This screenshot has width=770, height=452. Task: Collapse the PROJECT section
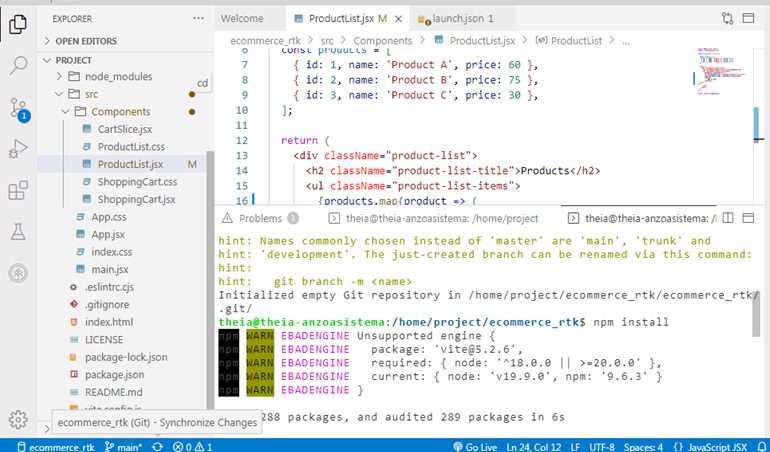(x=74, y=60)
